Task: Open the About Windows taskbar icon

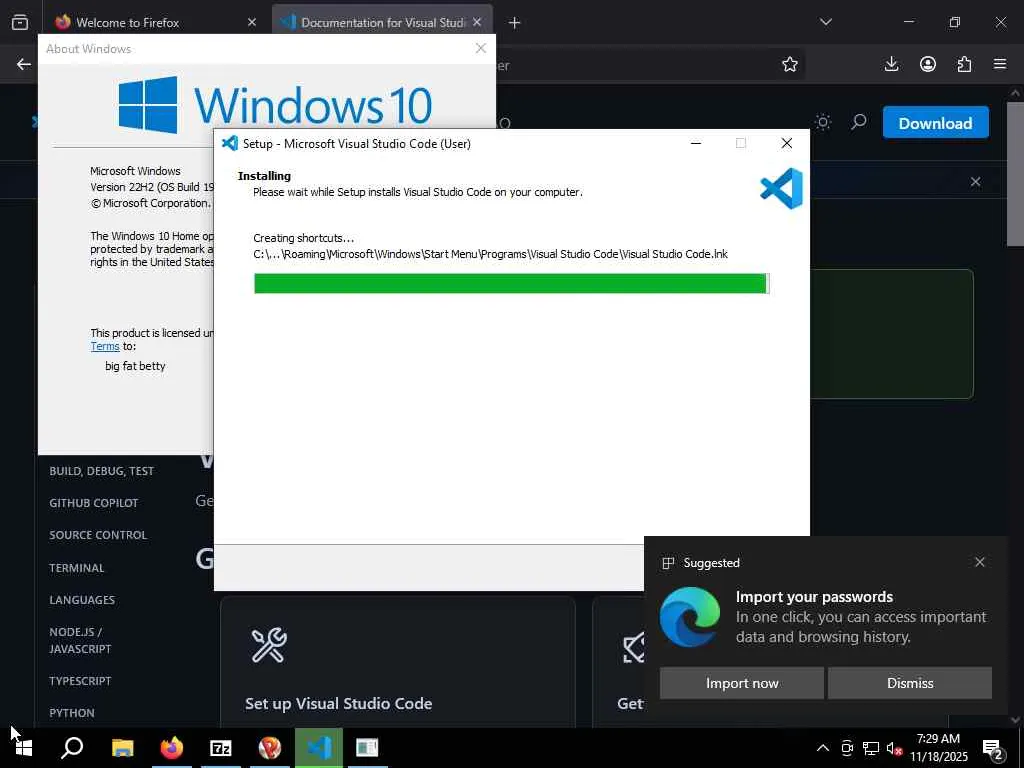Action: [x=367, y=748]
